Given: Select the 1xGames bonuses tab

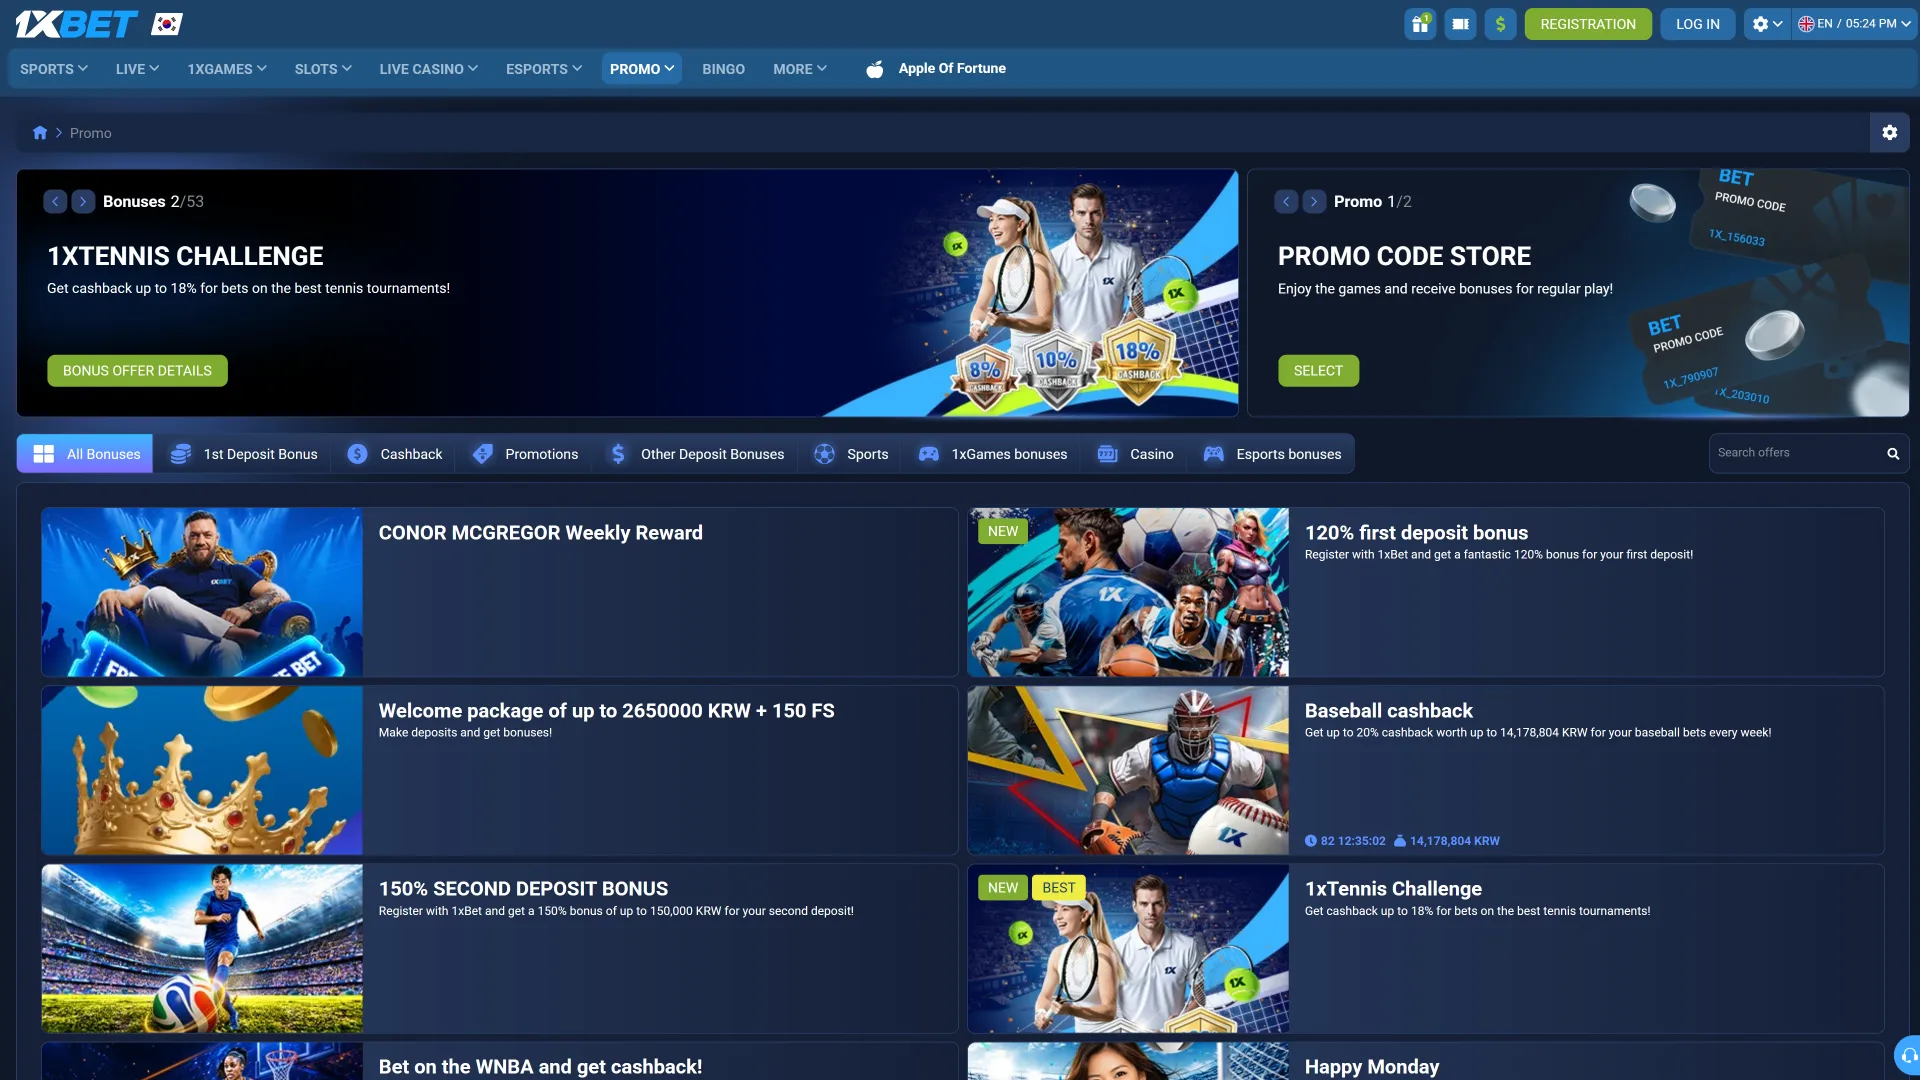Looking at the screenshot, I should click(x=993, y=454).
